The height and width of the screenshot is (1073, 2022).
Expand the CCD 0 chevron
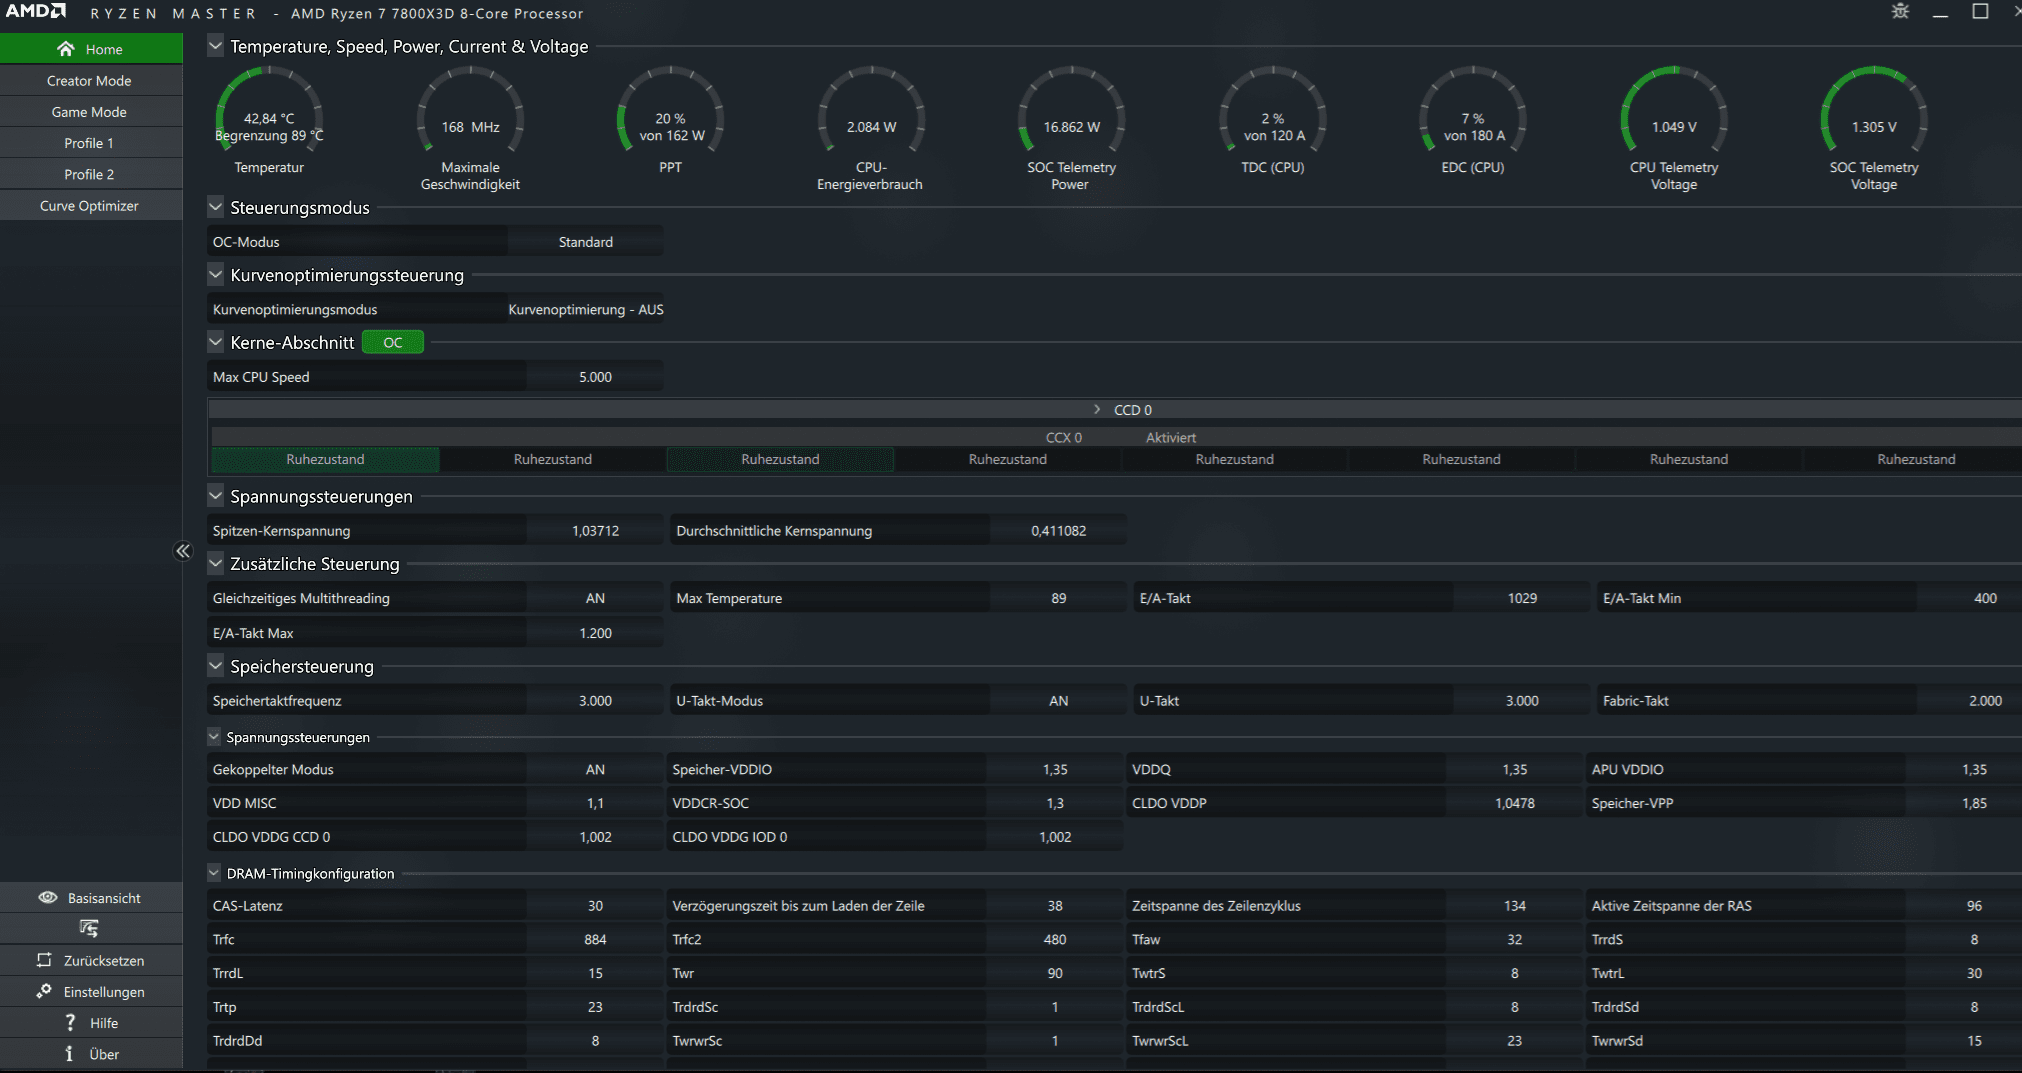tap(1097, 410)
